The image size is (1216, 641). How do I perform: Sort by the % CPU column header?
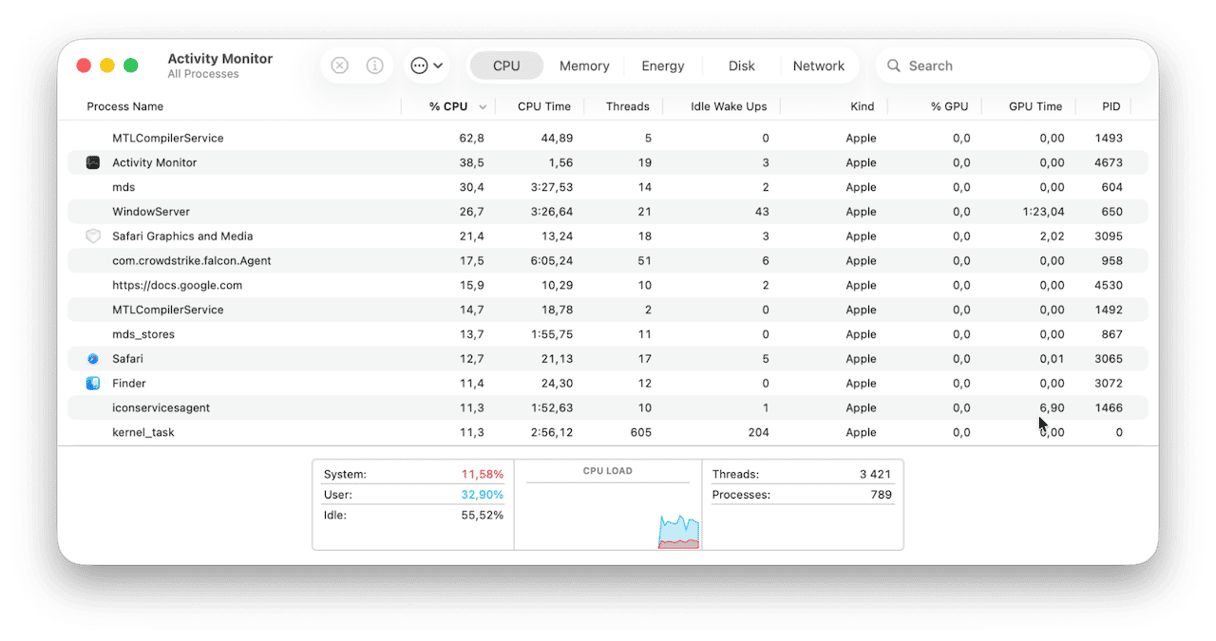(x=448, y=107)
